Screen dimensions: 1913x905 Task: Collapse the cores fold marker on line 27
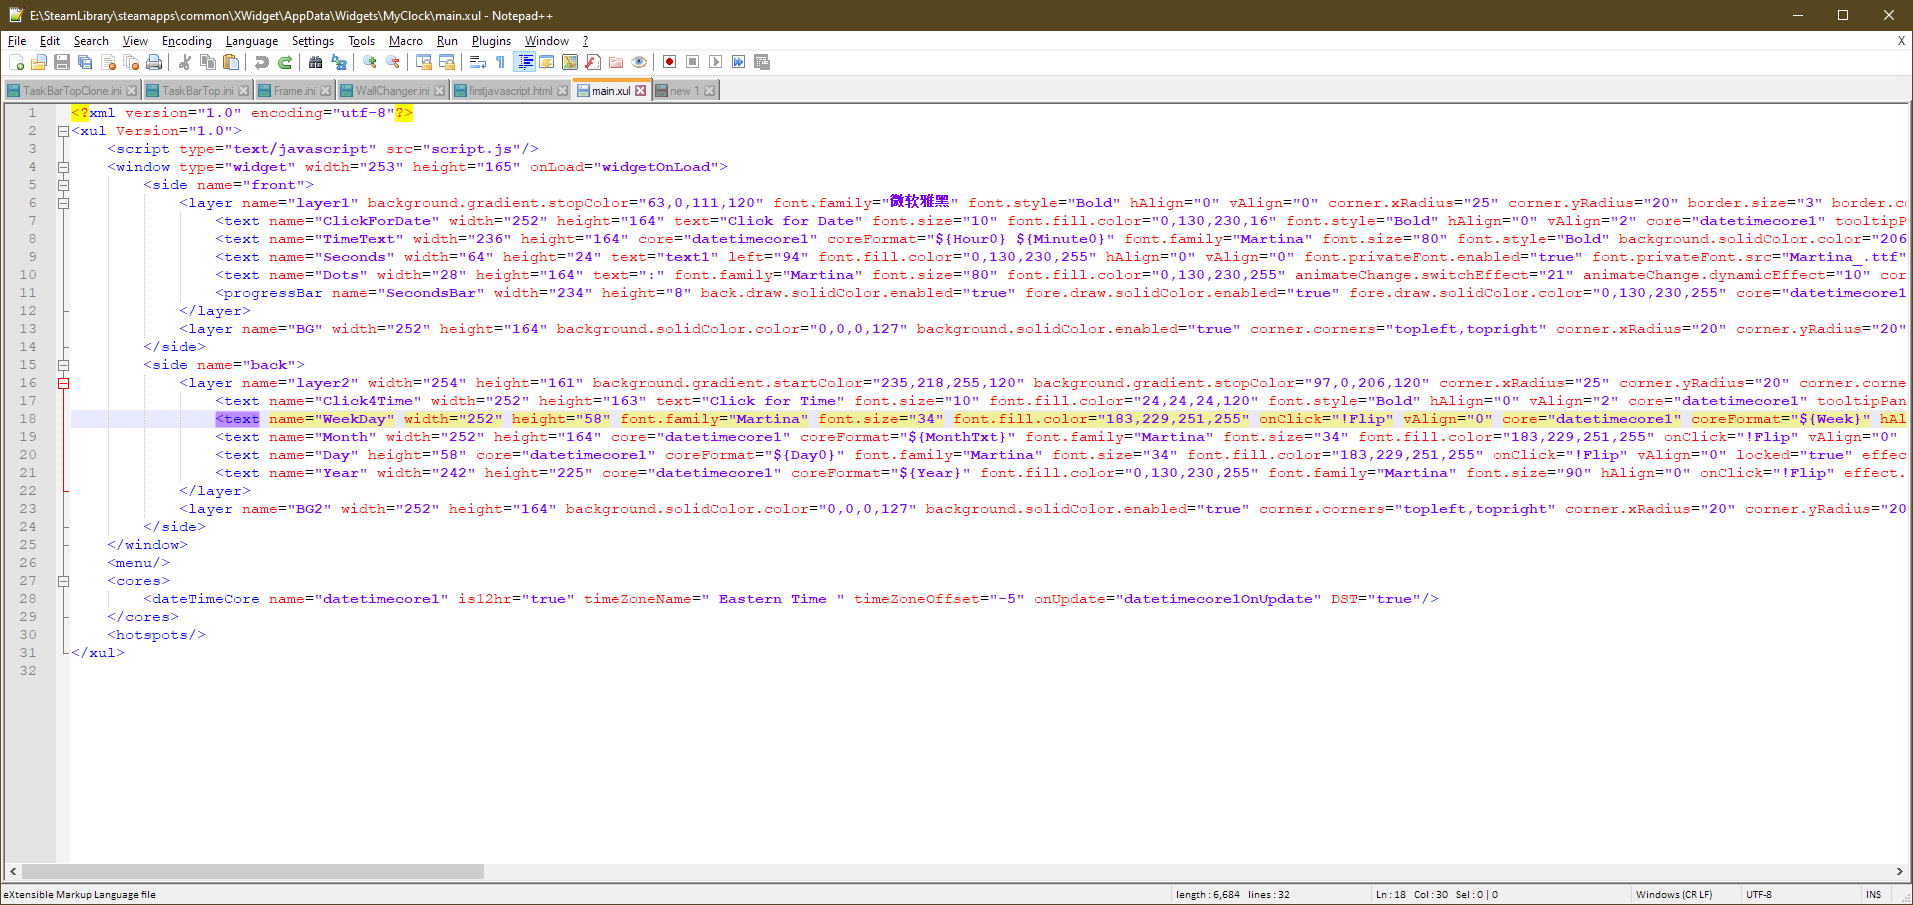point(63,581)
